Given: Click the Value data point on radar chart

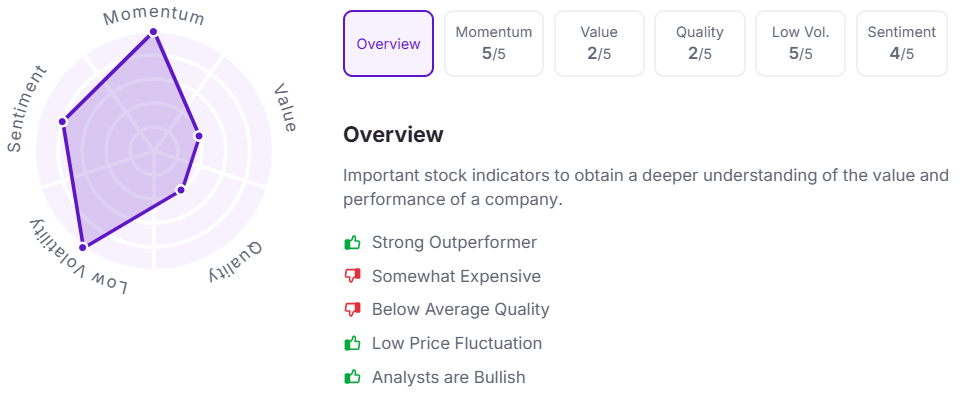Looking at the screenshot, I should coord(198,136).
